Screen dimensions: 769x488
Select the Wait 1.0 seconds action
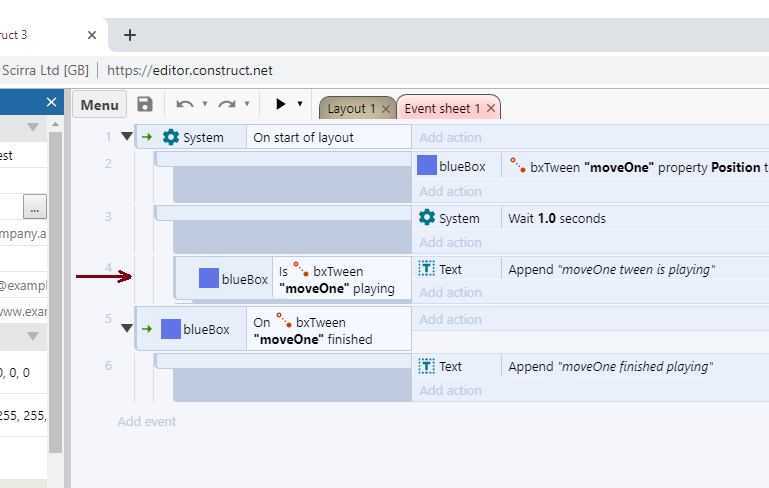(557, 218)
